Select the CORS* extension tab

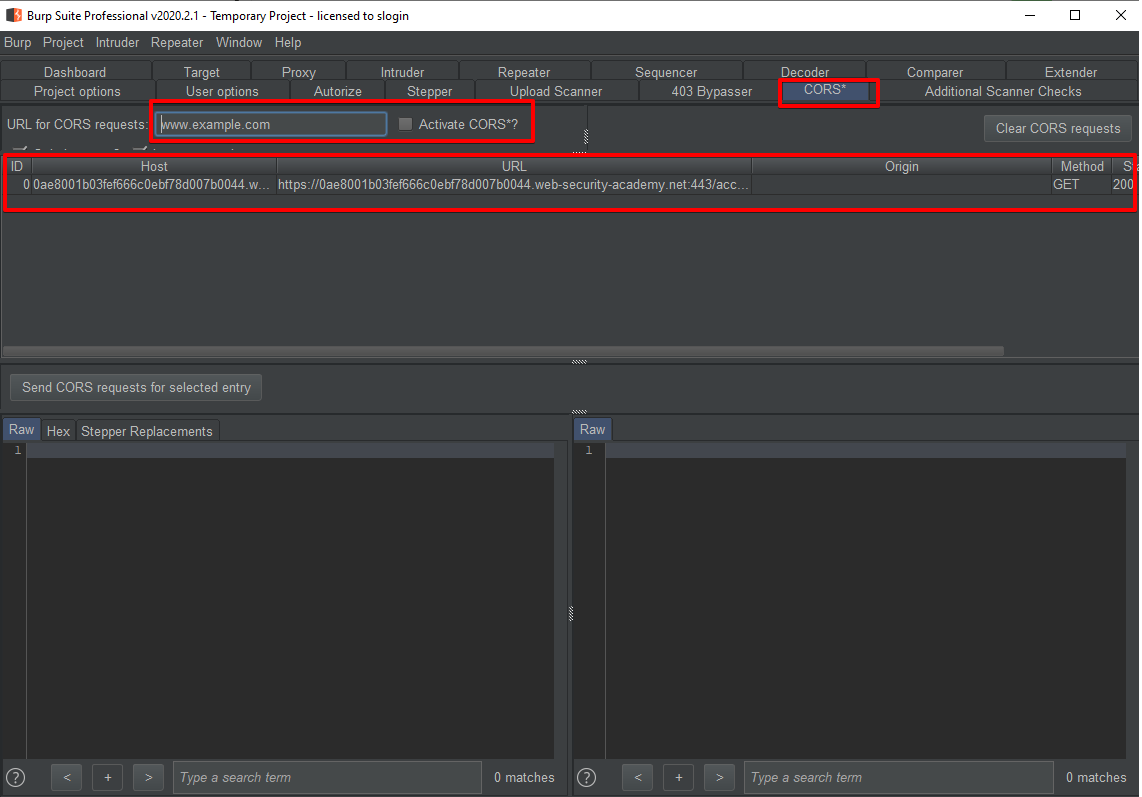pos(825,90)
